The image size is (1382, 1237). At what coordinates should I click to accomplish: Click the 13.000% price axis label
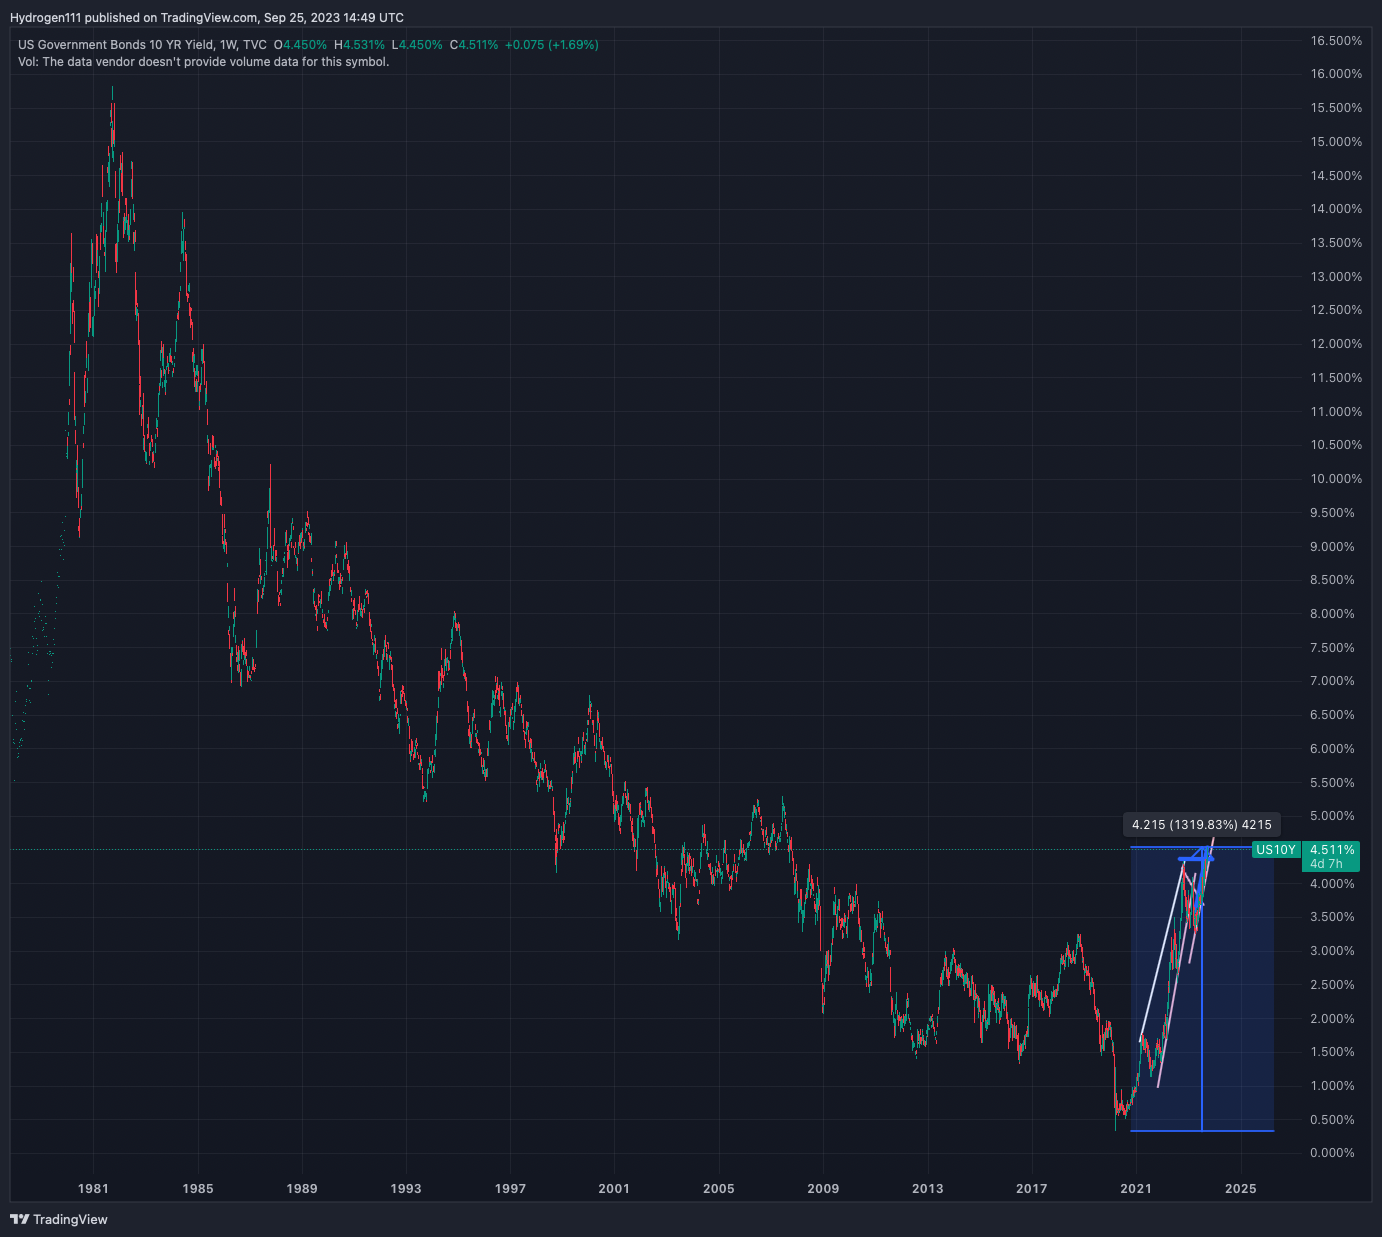1336,277
